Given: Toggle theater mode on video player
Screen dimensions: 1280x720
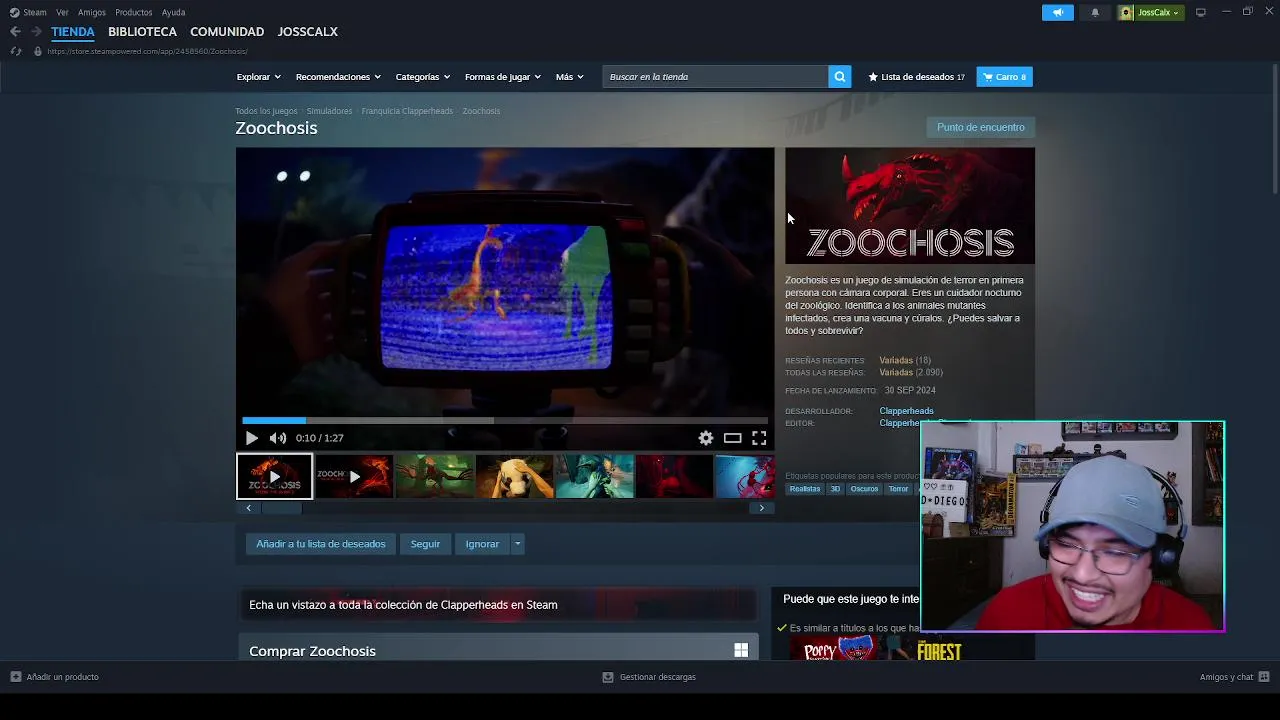Looking at the screenshot, I should pyautogui.click(x=733, y=438).
